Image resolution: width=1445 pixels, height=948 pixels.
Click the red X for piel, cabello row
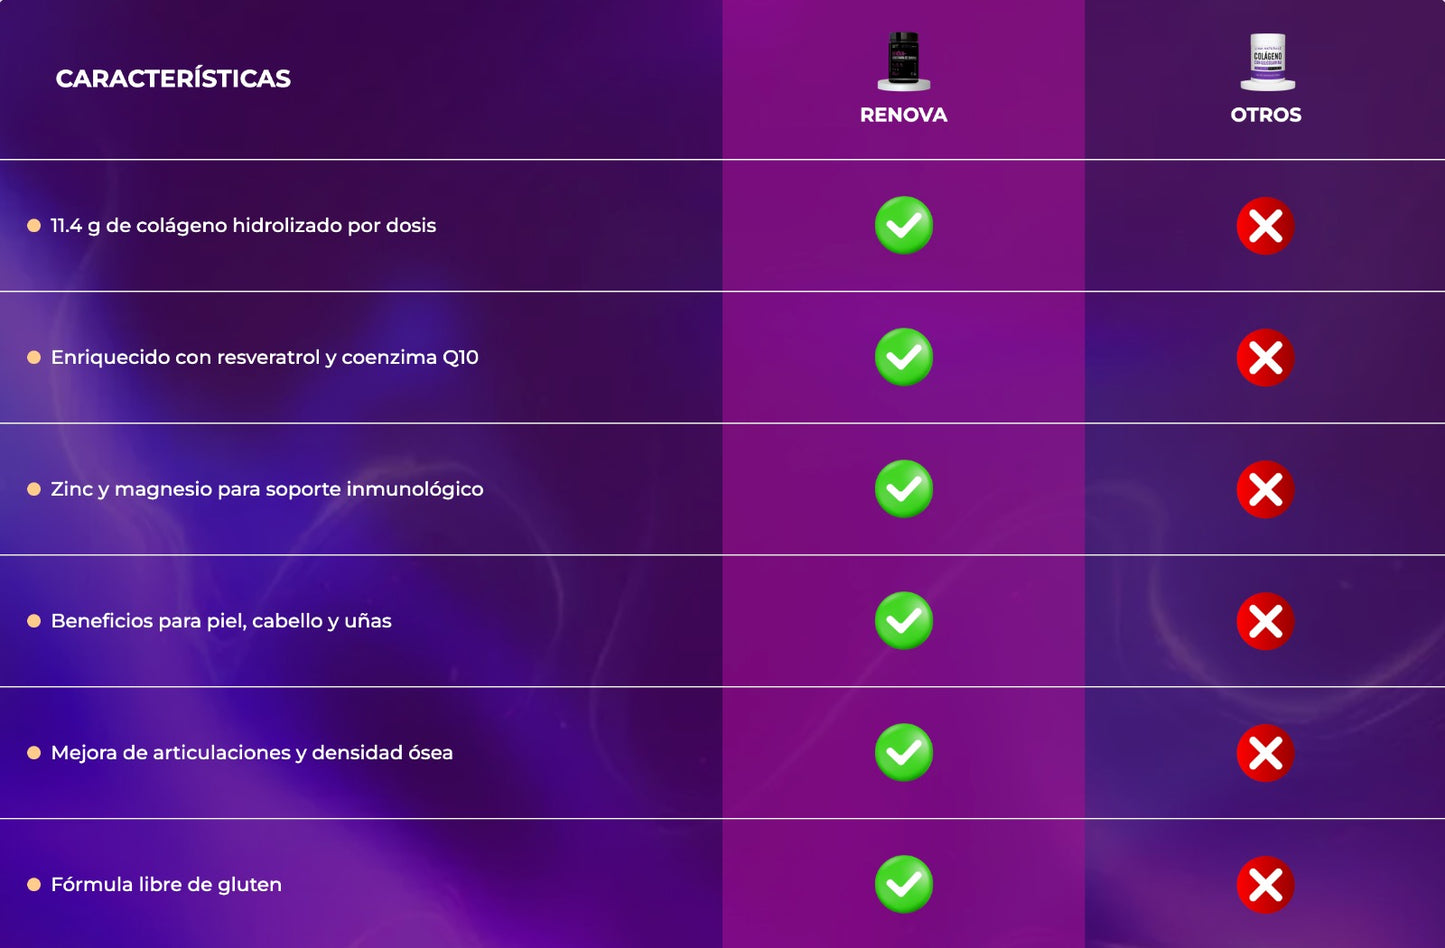coord(1266,622)
